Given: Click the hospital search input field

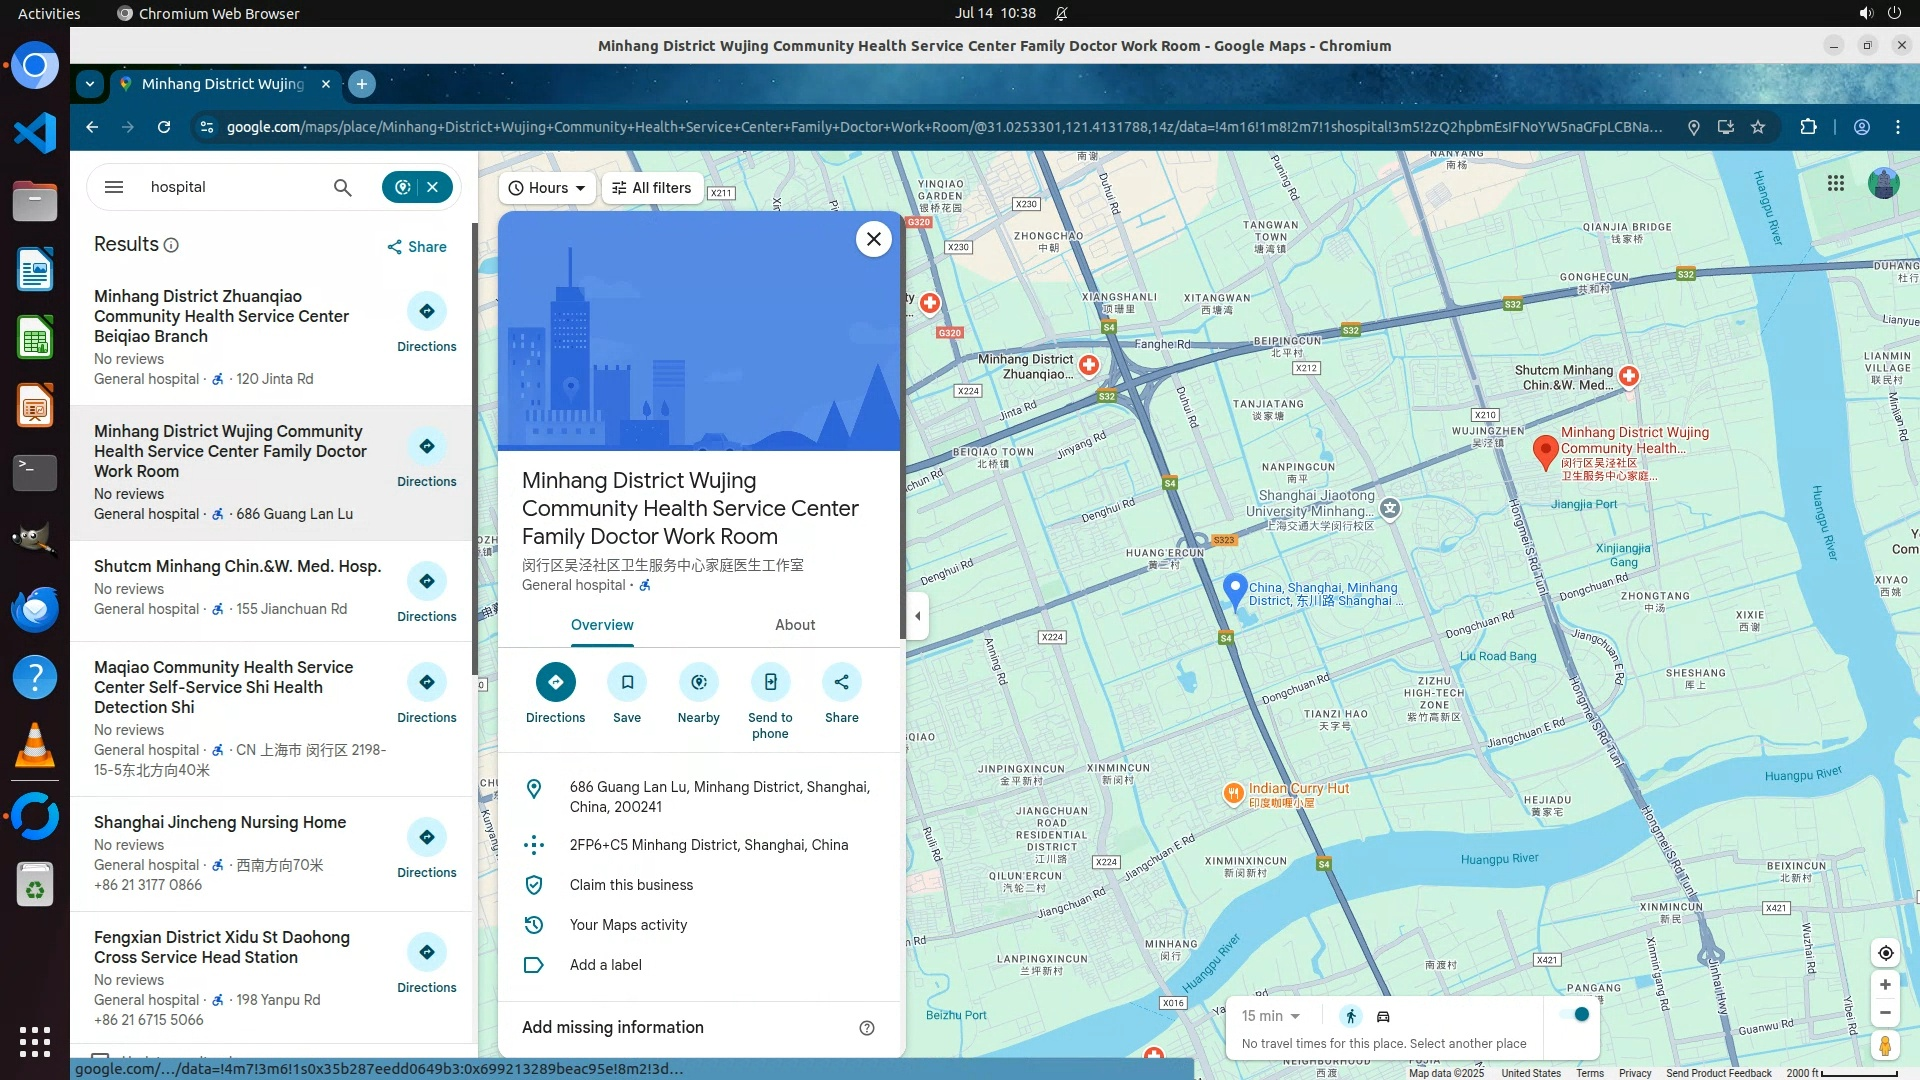Looking at the screenshot, I should pos(230,187).
